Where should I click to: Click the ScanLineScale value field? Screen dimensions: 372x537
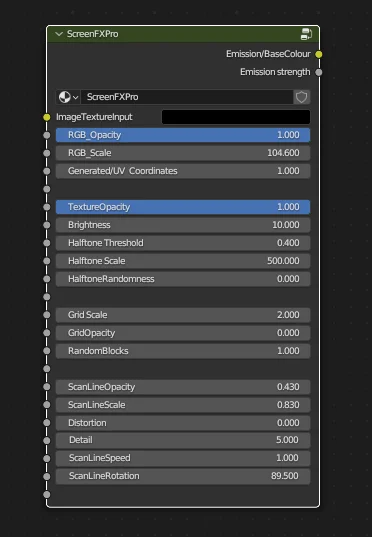click(183, 405)
